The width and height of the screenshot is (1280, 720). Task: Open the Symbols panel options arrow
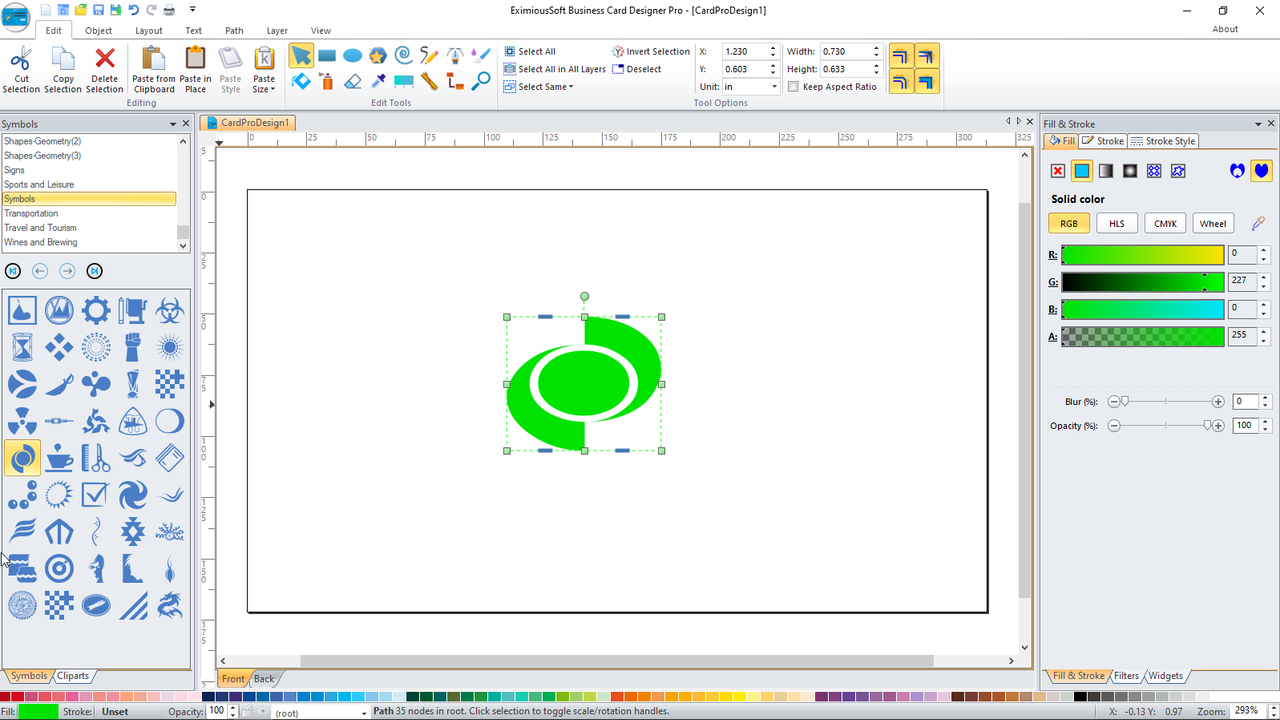(172, 124)
